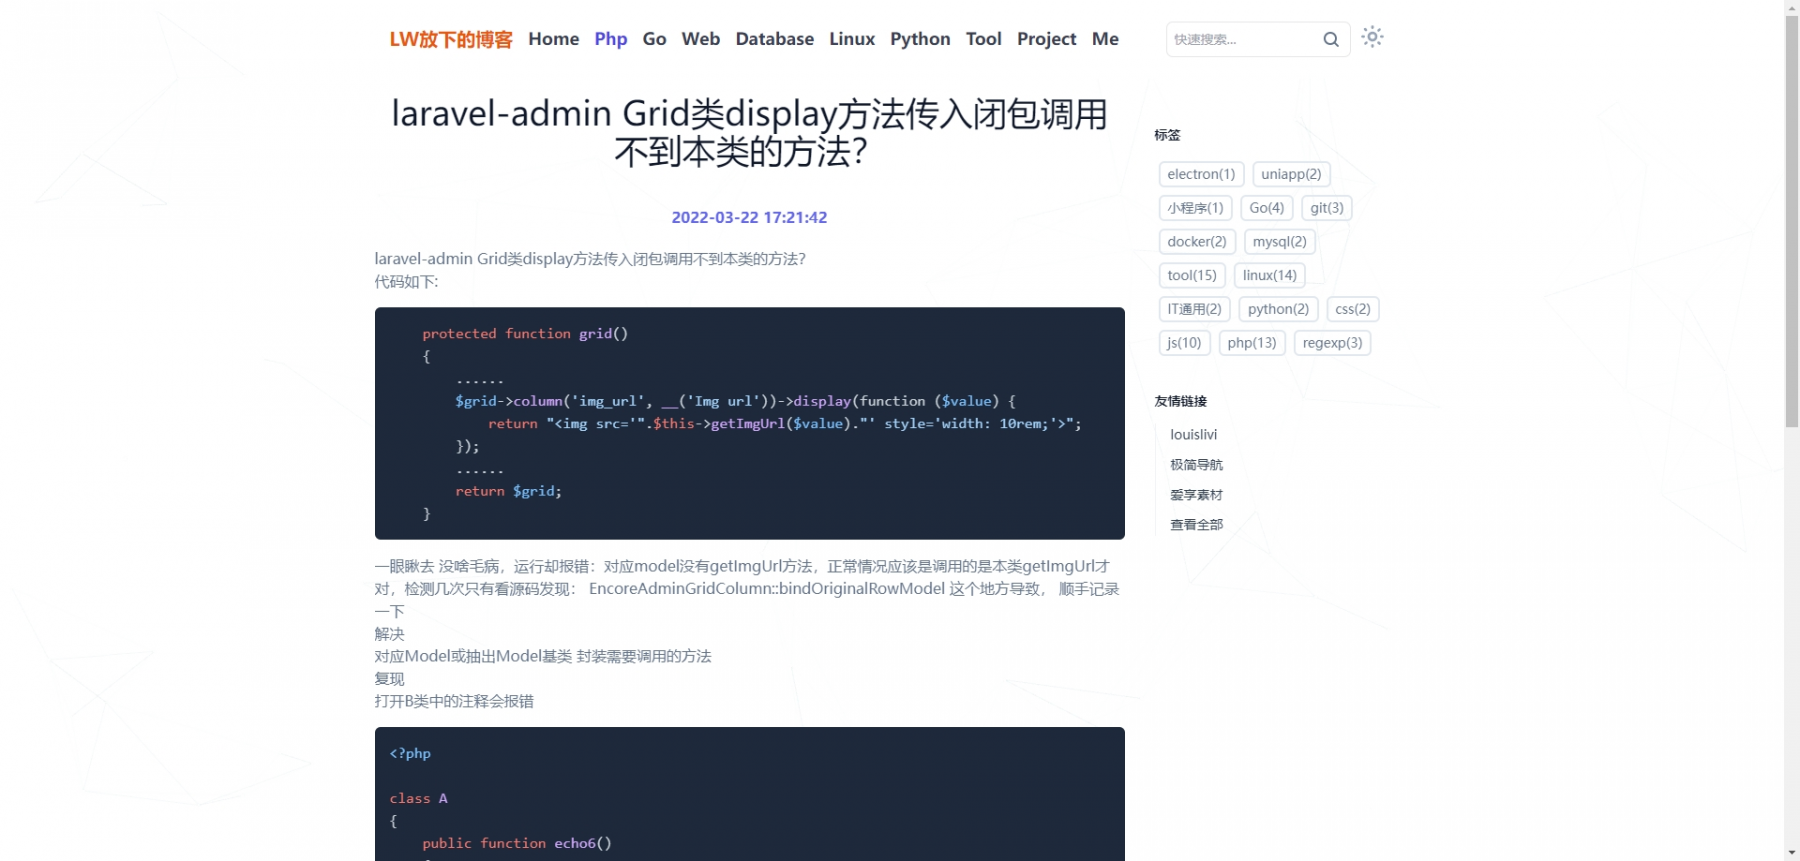Open the 极简导航 friend link
The width and height of the screenshot is (1800, 861).
pos(1196,465)
